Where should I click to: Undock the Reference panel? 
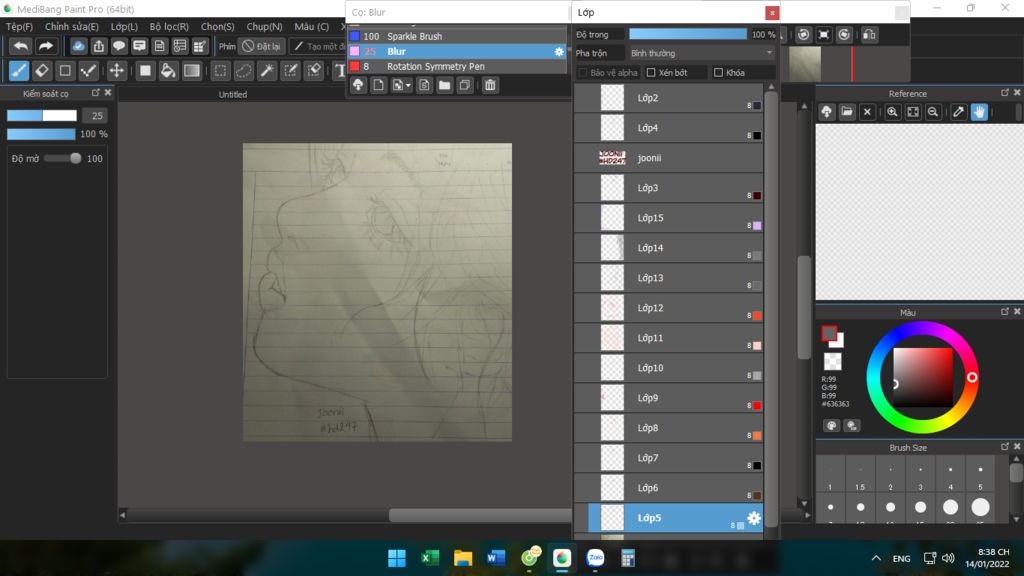(x=1004, y=93)
